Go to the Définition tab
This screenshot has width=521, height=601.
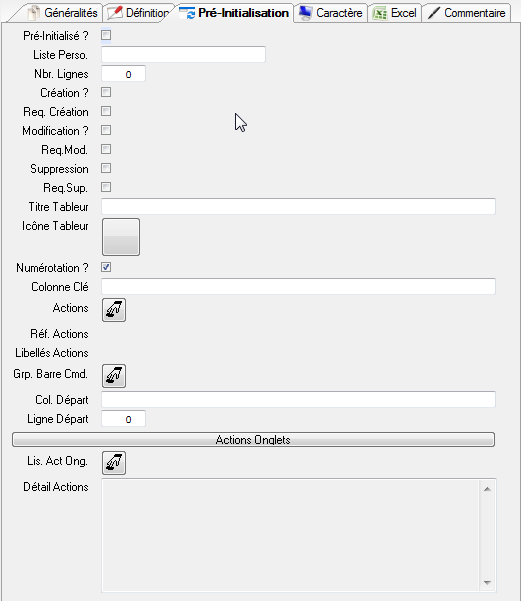click(x=138, y=13)
